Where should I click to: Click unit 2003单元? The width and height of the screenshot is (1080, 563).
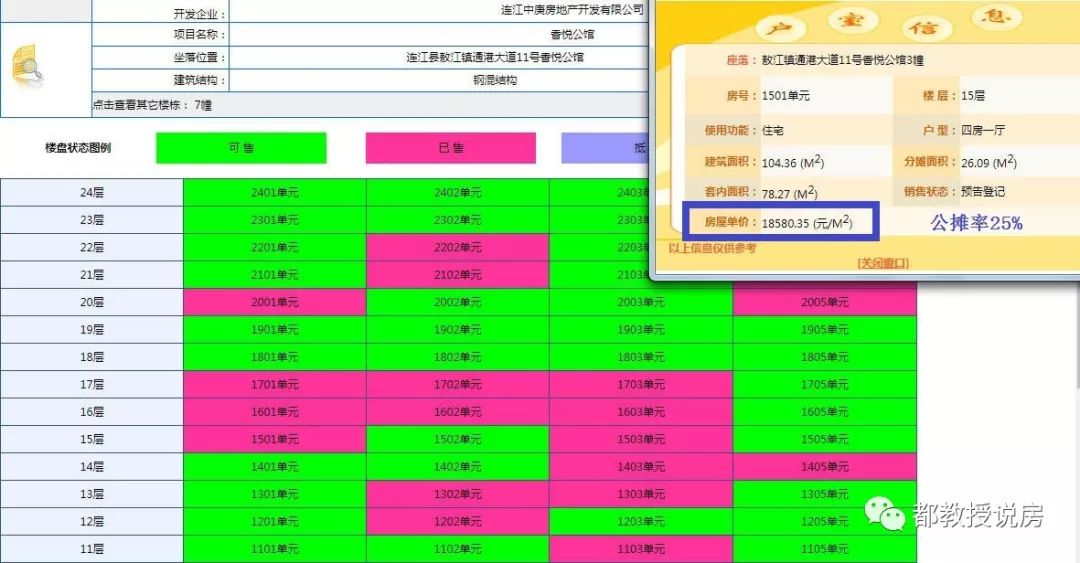click(x=641, y=303)
